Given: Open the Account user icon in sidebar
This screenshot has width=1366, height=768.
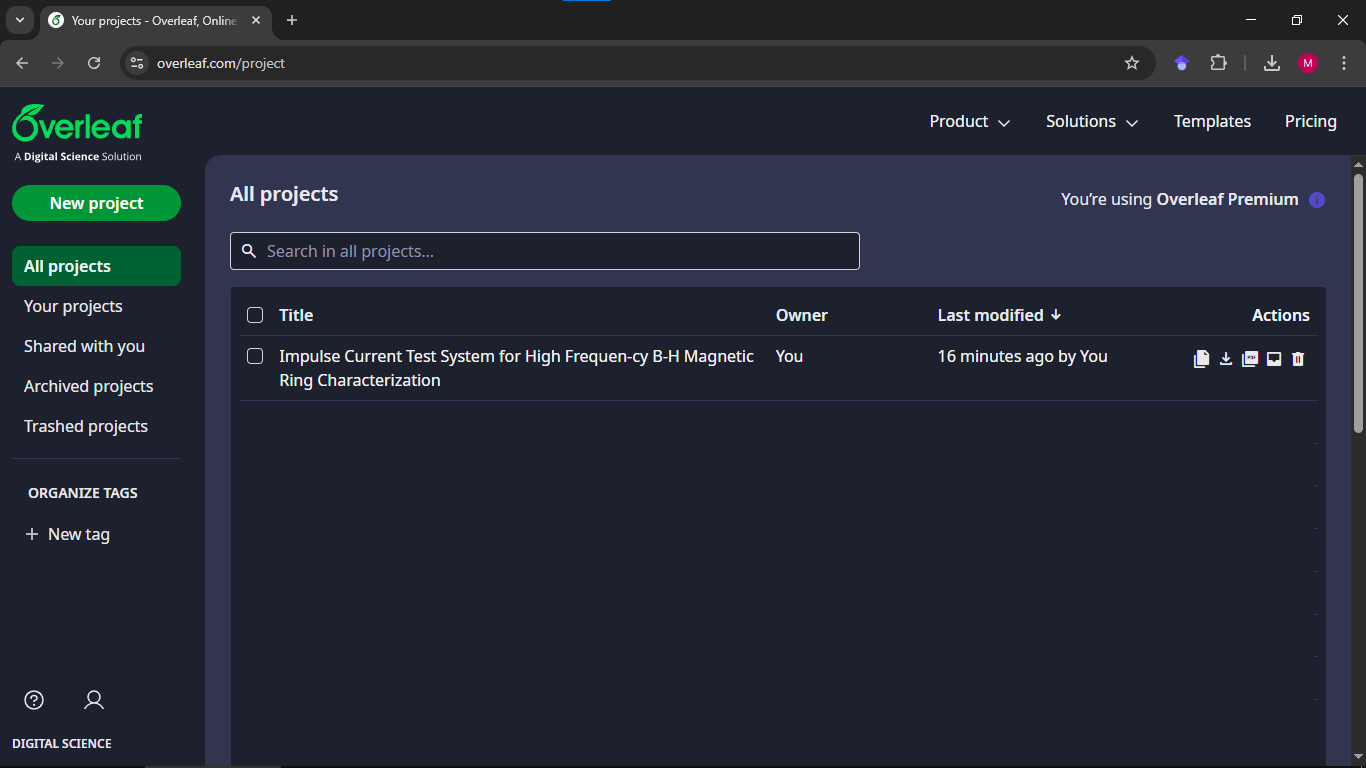Looking at the screenshot, I should coord(94,700).
